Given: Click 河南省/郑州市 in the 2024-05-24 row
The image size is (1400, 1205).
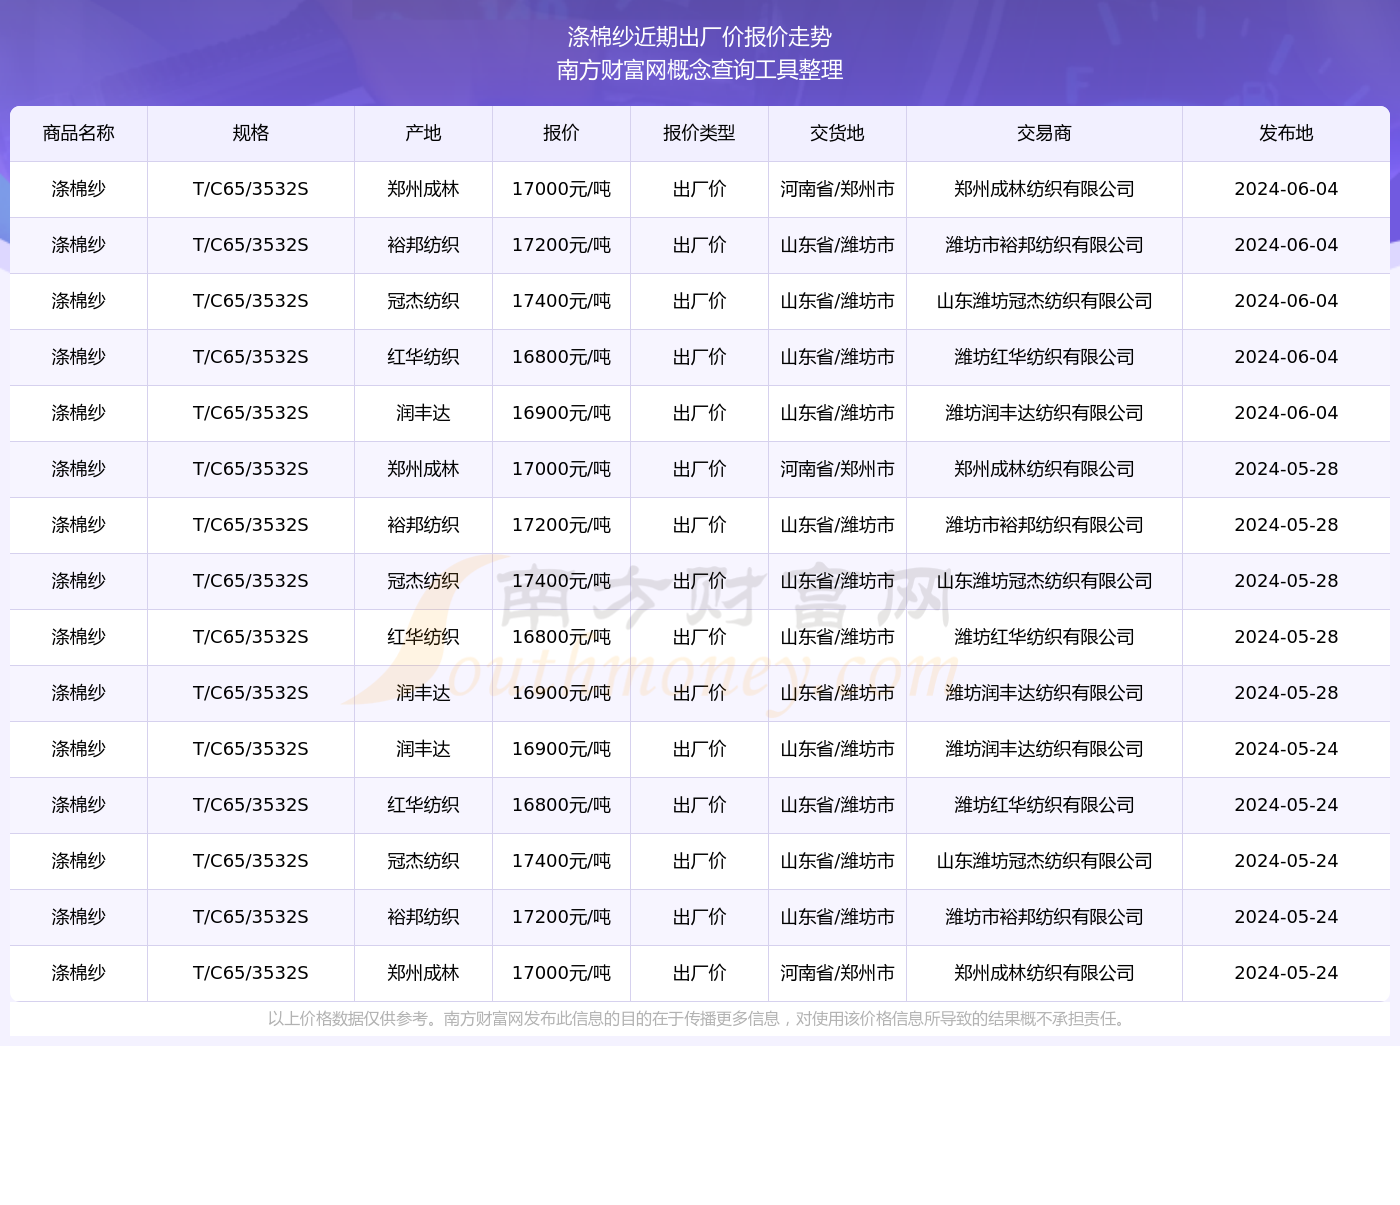Looking at the screenshot, I should [837, 973].
